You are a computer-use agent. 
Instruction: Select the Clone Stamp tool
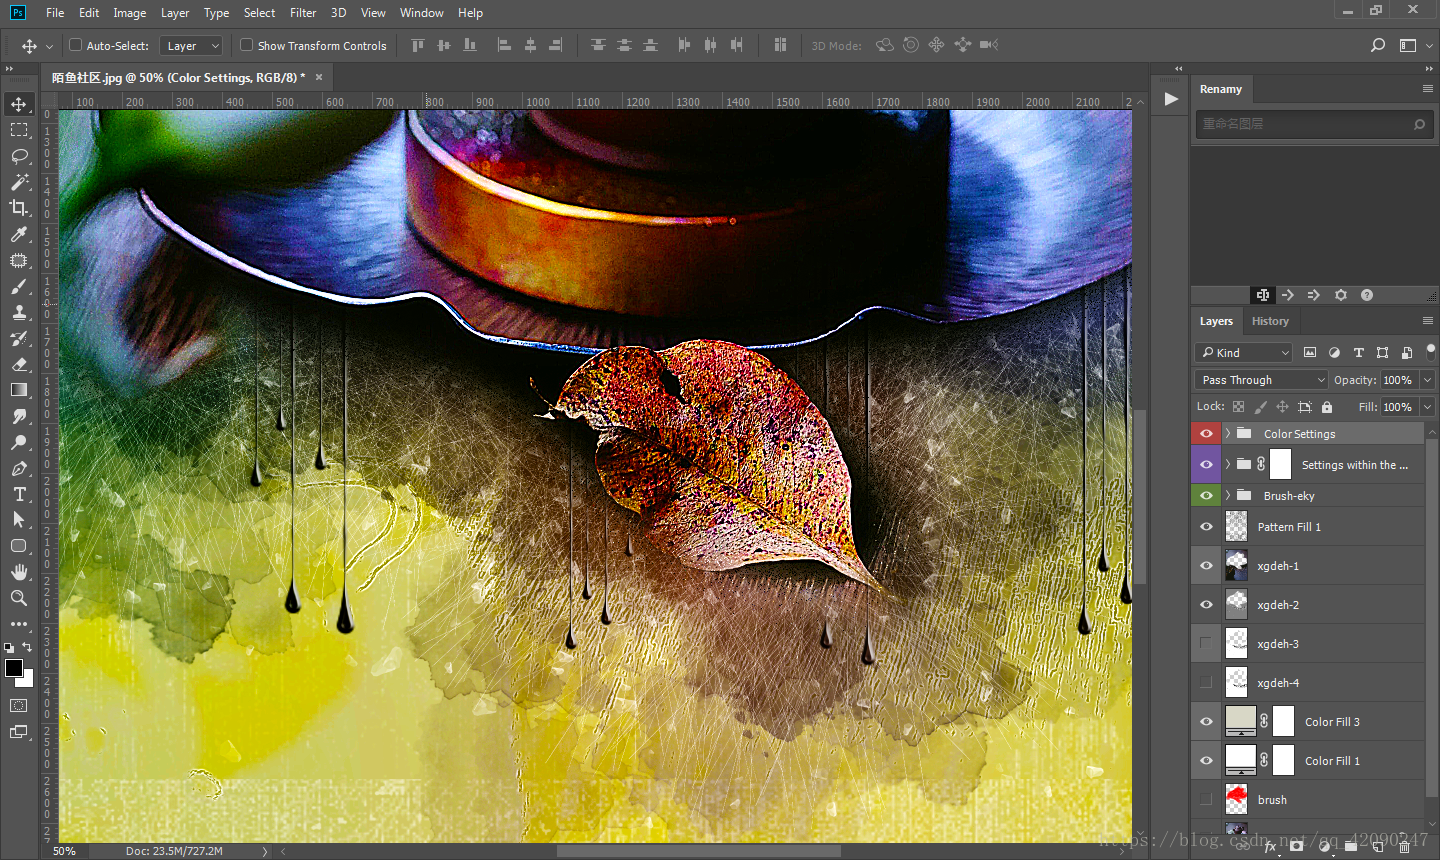tap(19, 312)
